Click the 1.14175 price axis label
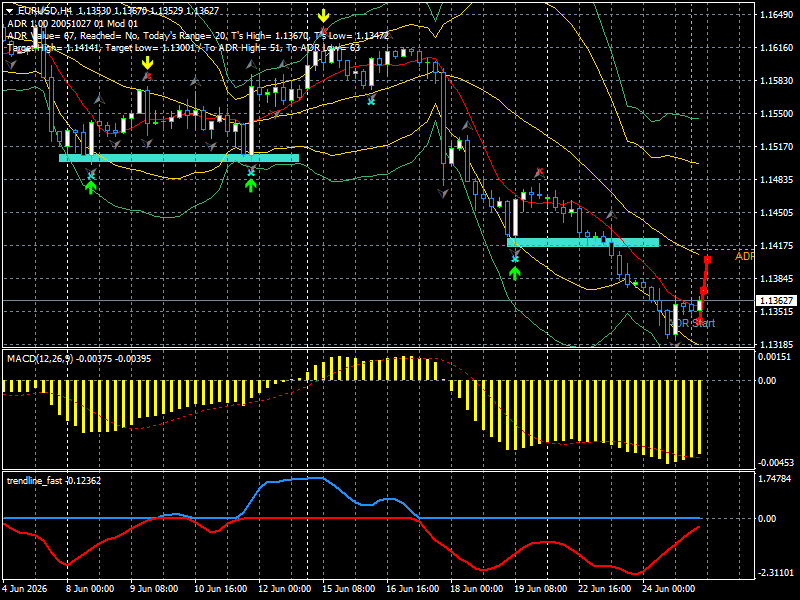 pos(777,246)
